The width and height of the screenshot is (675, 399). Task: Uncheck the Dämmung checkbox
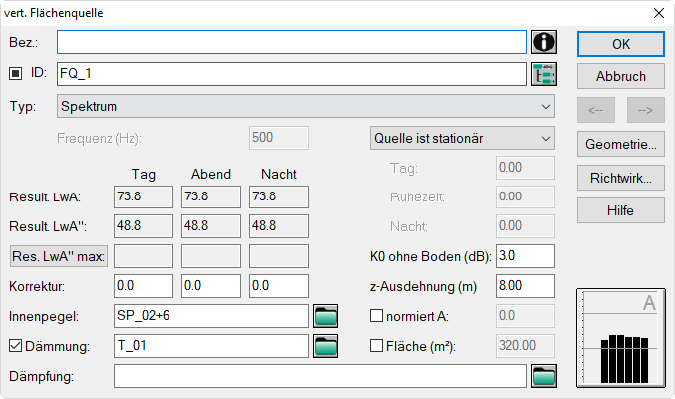pyautogui.click(x=15, y=346)
